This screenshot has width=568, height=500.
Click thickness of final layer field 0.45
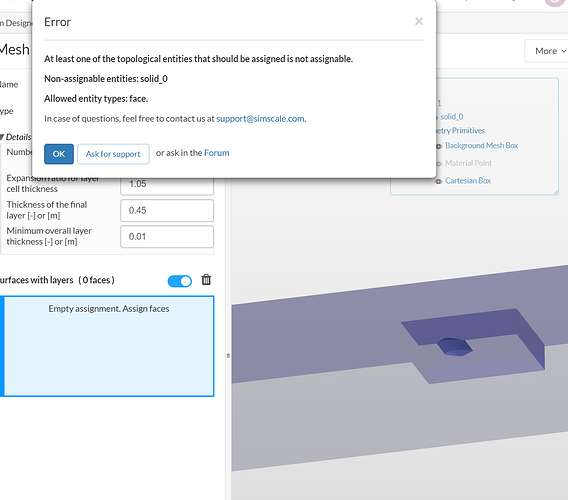[x=167, y=211]
